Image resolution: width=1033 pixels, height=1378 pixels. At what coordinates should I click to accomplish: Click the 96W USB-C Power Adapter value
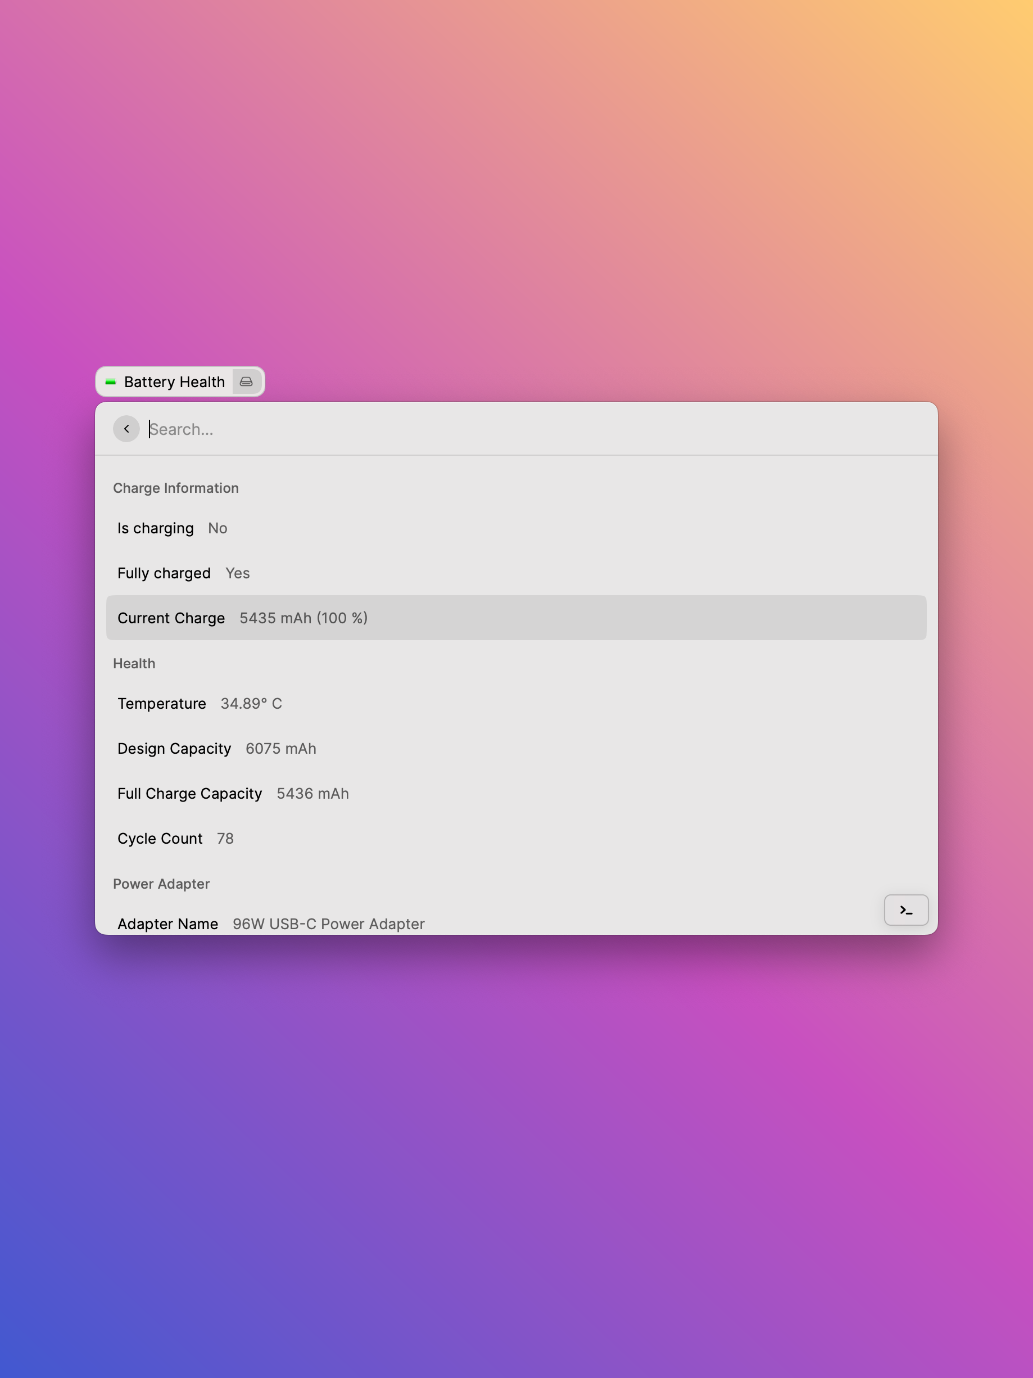[328, 923]
